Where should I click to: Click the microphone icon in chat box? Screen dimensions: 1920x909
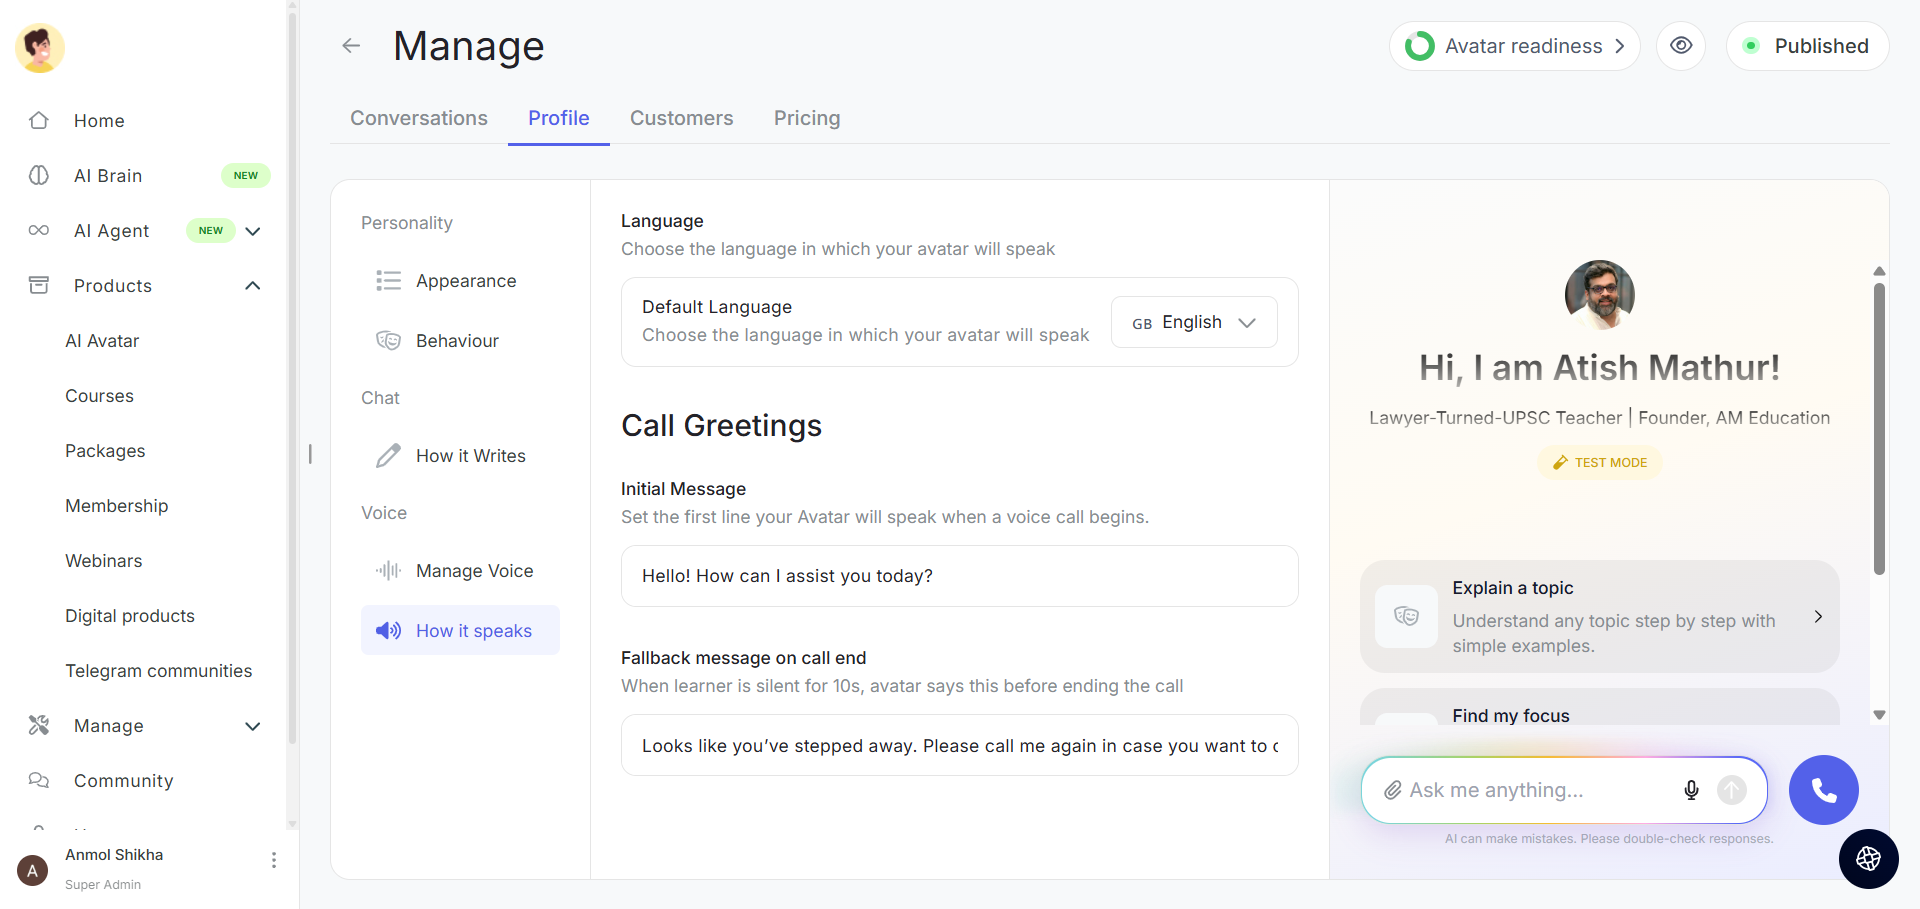tap(1691, 790)
